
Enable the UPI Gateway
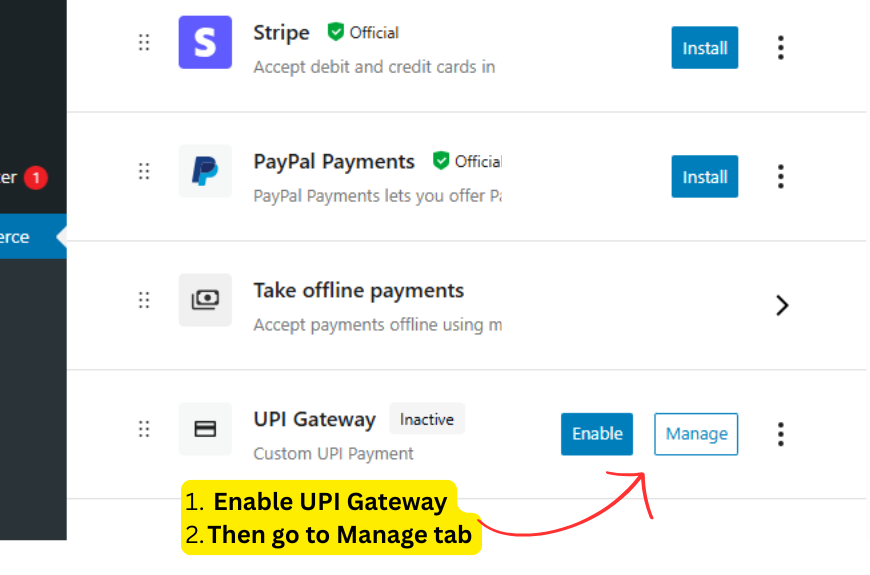tap(597, 434)
